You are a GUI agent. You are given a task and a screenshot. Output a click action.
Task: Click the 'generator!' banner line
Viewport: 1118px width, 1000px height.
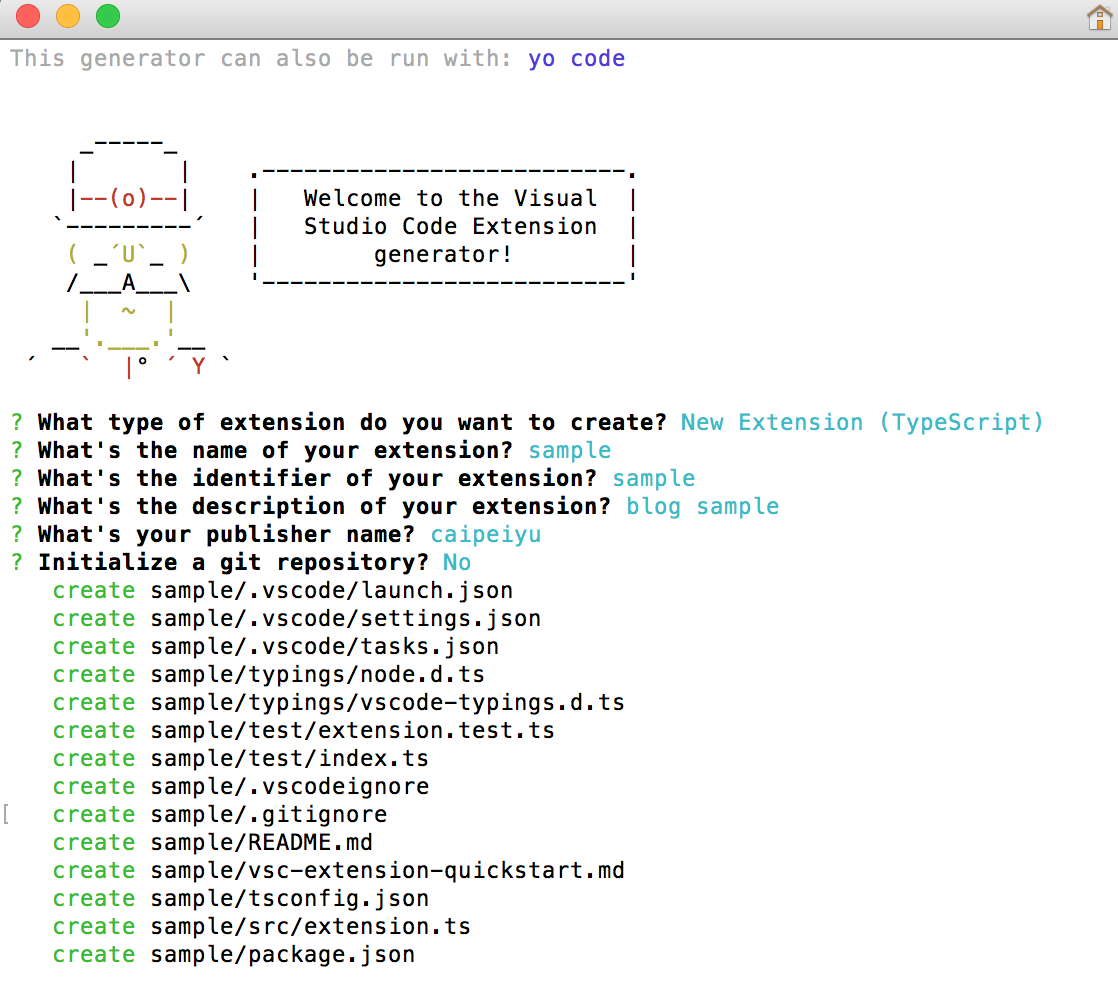443,254
